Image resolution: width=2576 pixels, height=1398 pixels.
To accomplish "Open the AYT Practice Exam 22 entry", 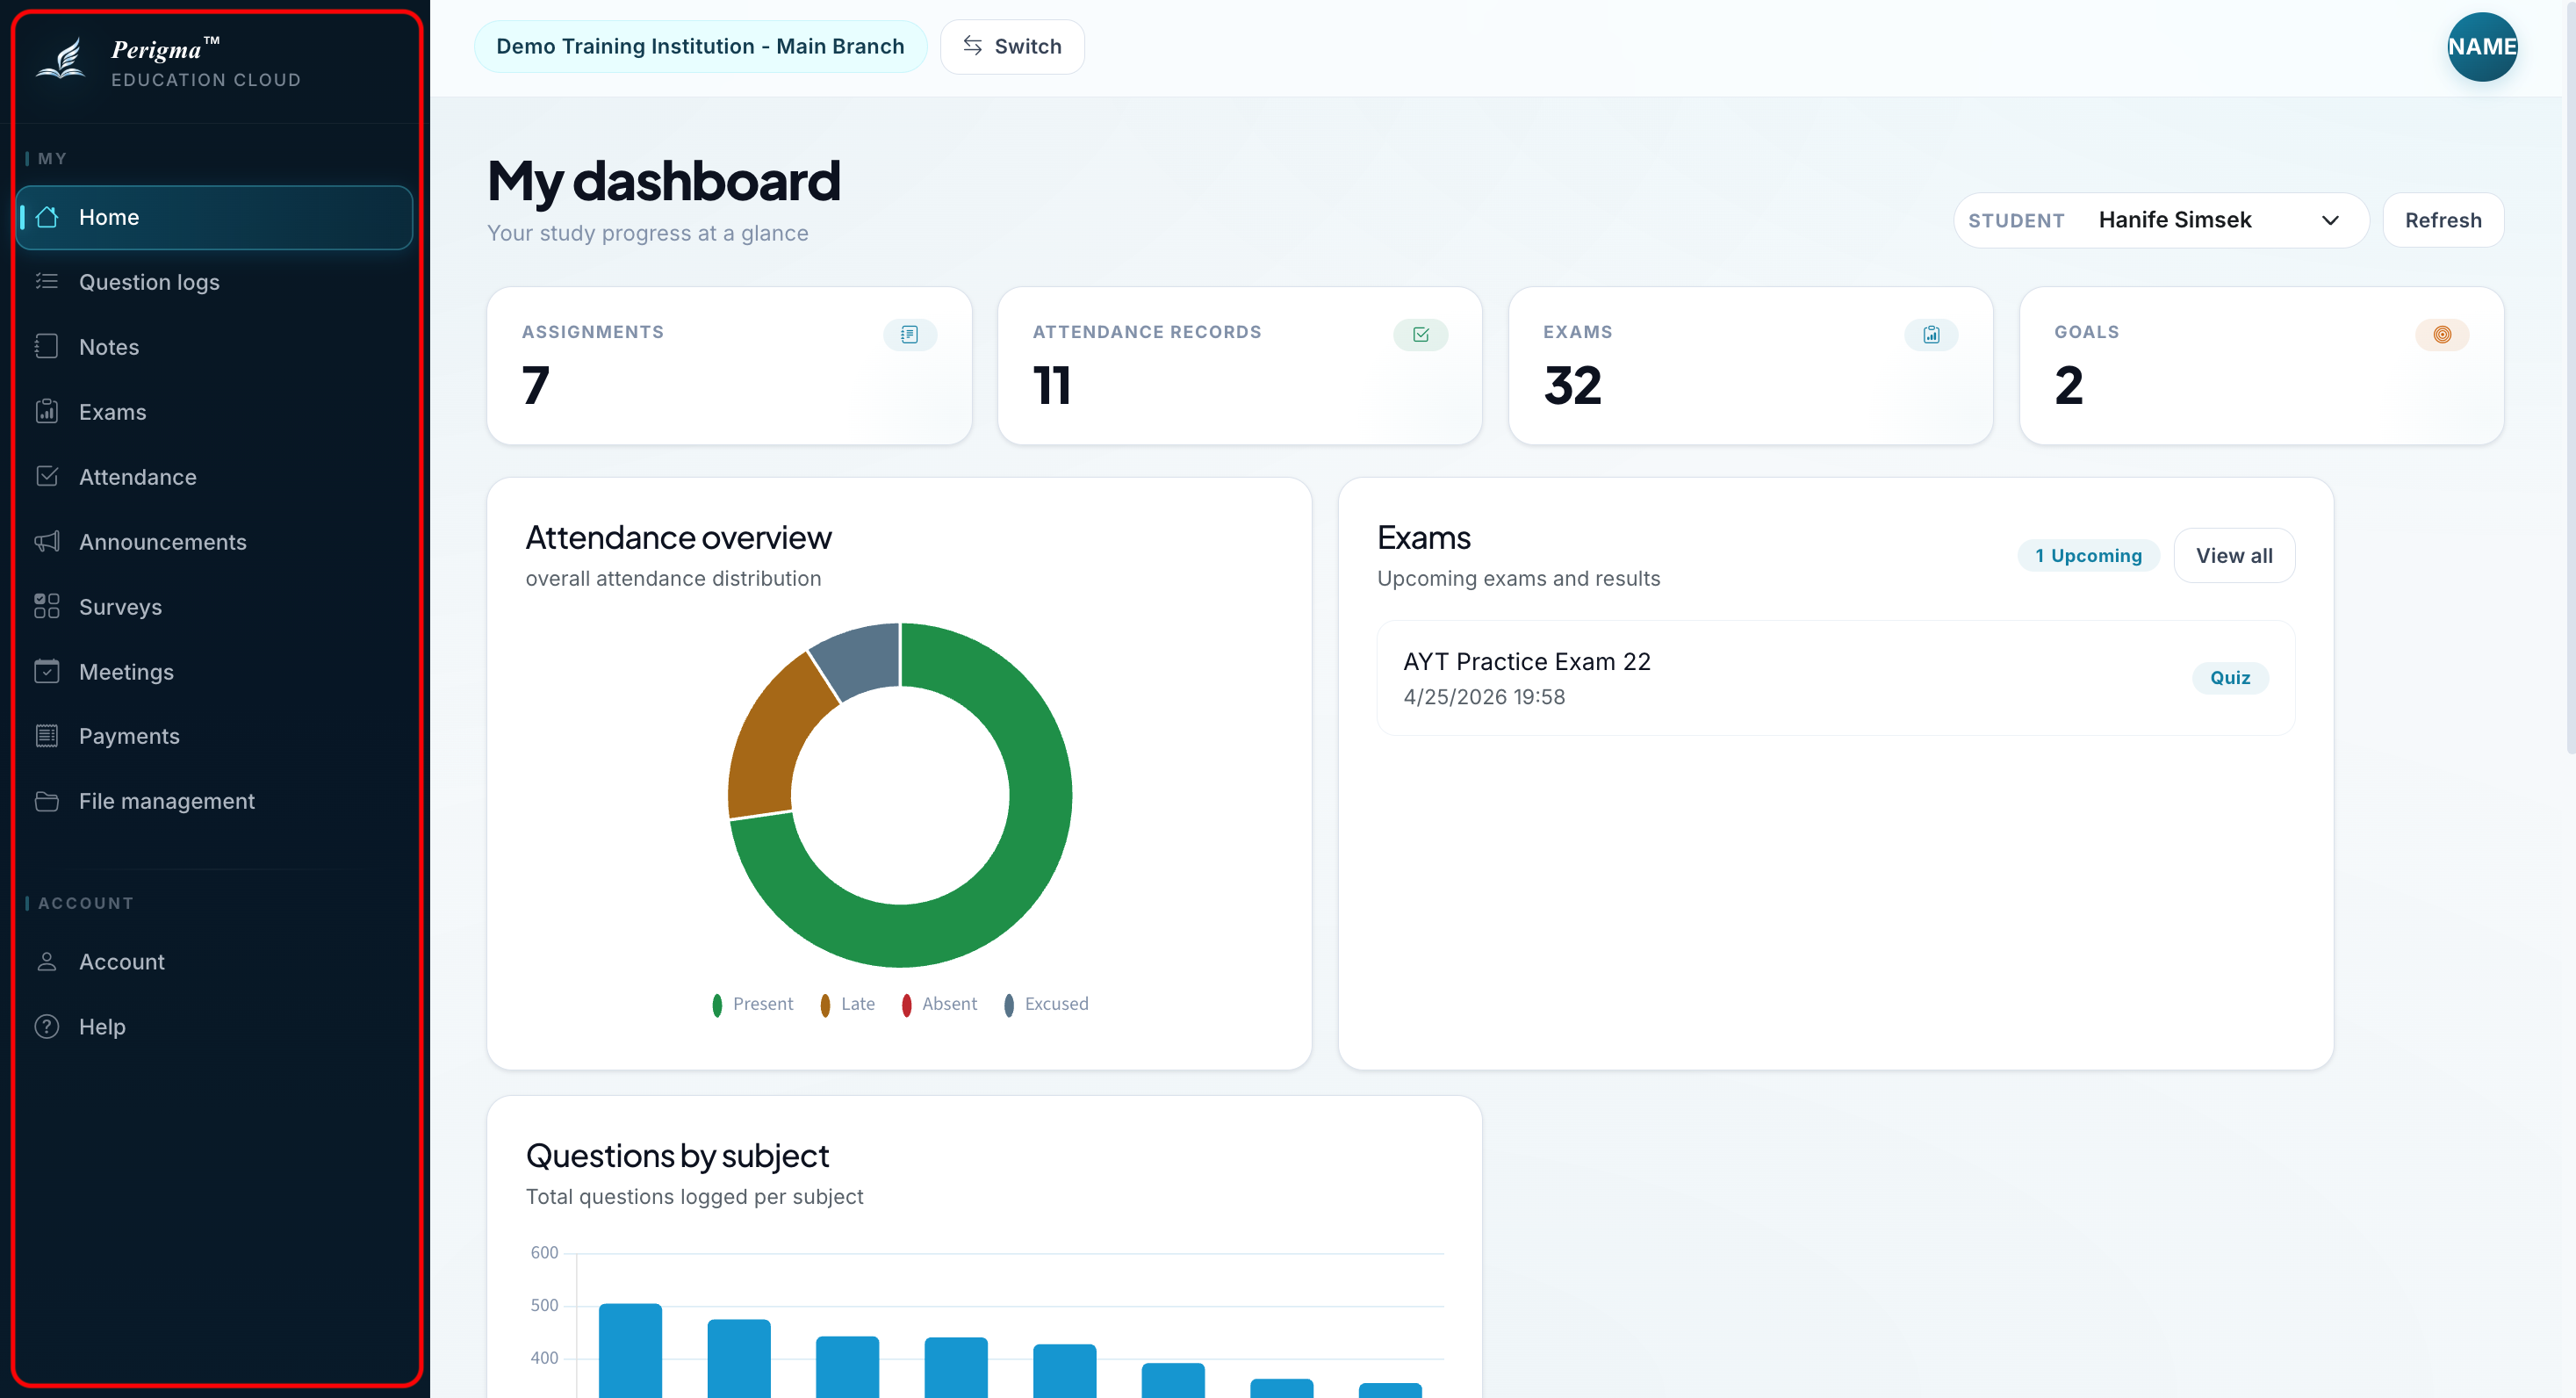I will tap(1835, 678).
